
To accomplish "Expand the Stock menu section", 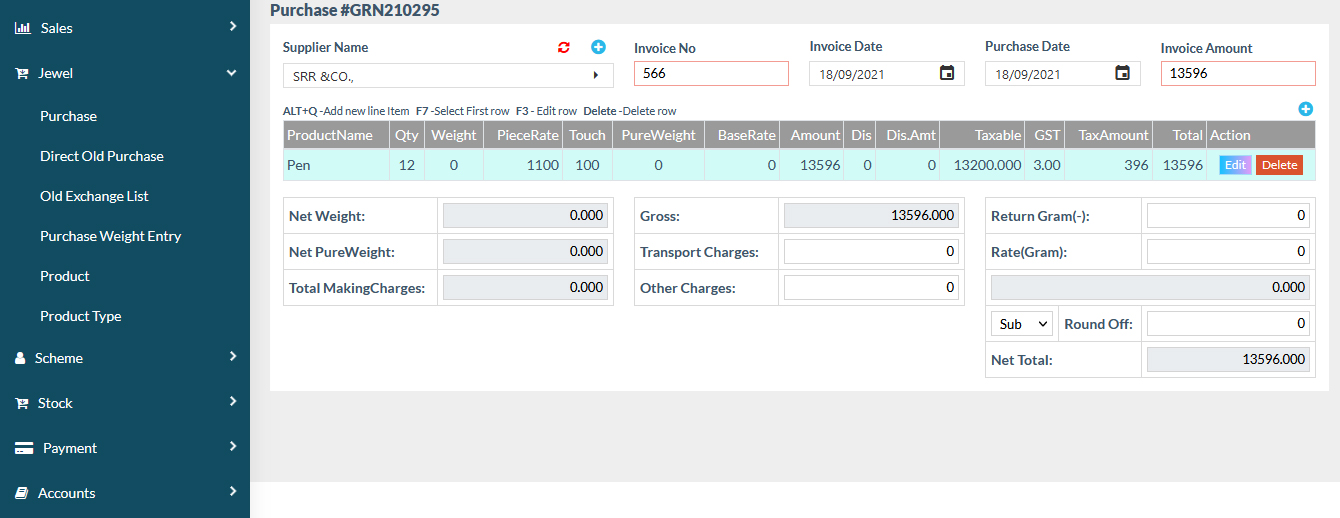I will click(232, 402).
